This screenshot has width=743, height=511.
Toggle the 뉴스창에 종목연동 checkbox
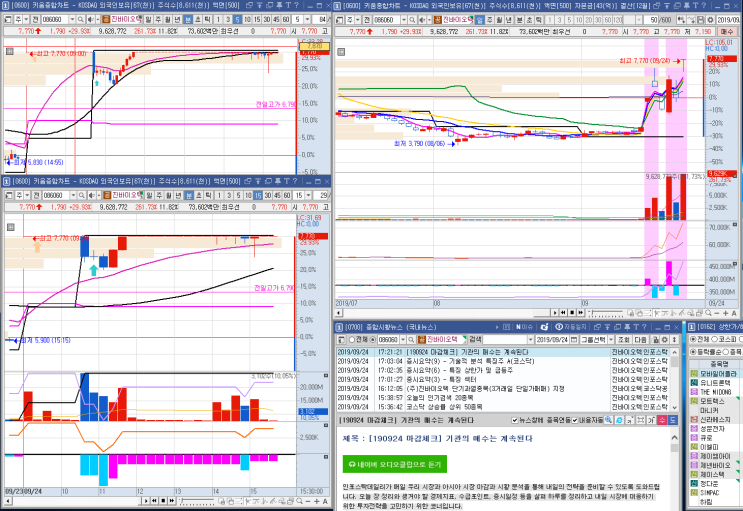515,420
